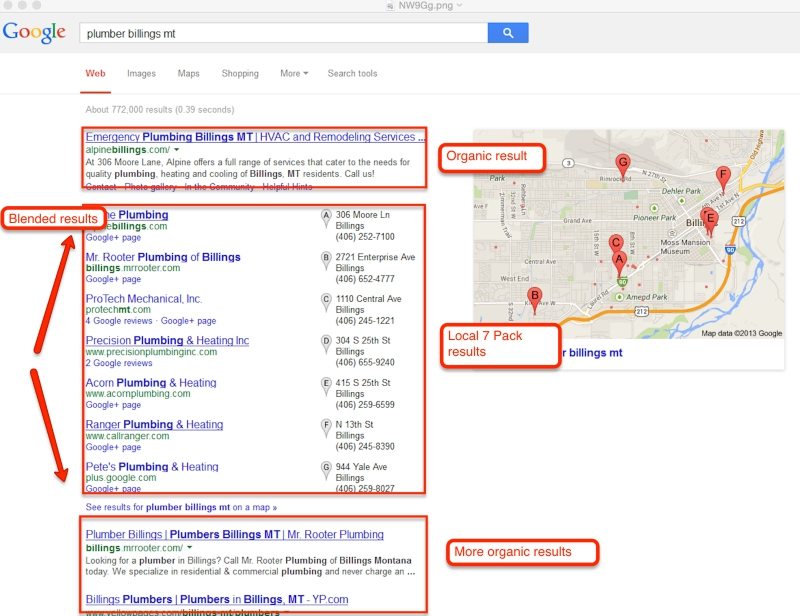Expand the arrow next to billings.mrrooter.com/
This screenshot has height=616, width=800.
pyautogui.click(x=189, y=548)
